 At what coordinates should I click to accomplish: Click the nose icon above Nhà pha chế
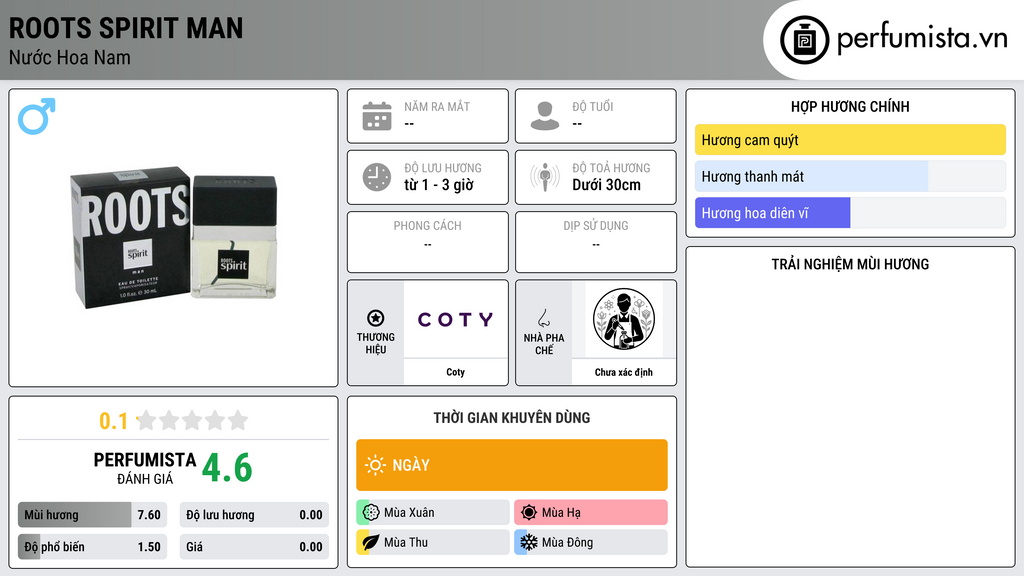point(543,318)
